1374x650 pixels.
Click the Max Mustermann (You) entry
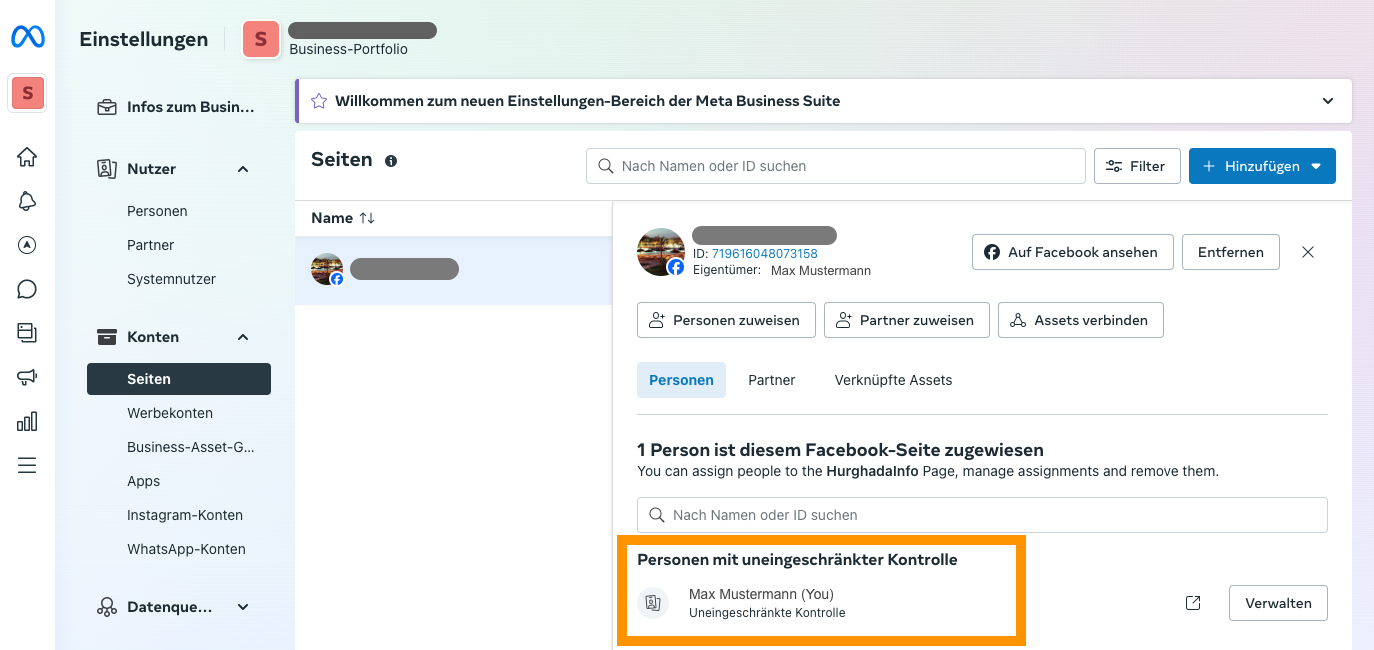pyautogui.click(x=761, y=594)
